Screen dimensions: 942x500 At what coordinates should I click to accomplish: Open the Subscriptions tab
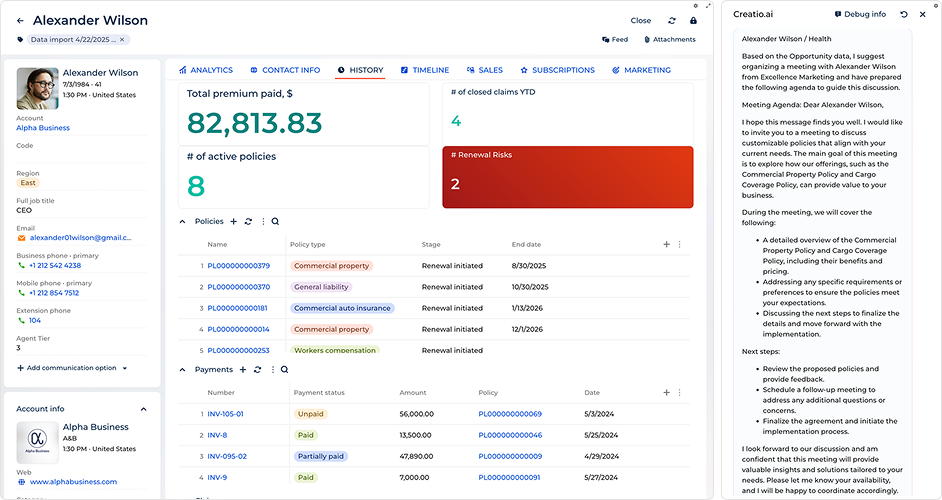(557, 70)
